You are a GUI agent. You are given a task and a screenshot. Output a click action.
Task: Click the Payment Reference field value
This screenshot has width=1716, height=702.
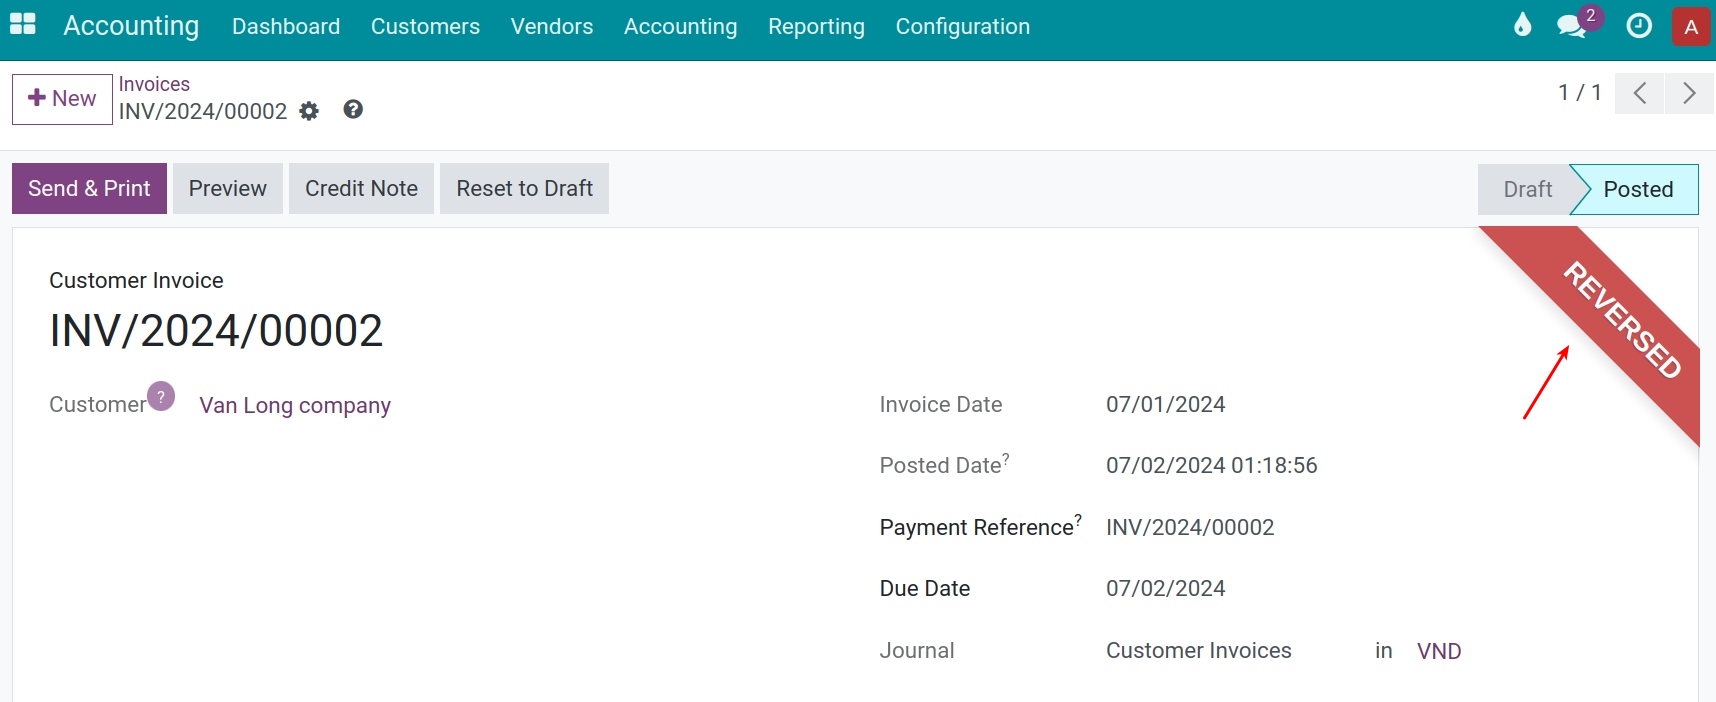pos(1190,527)
